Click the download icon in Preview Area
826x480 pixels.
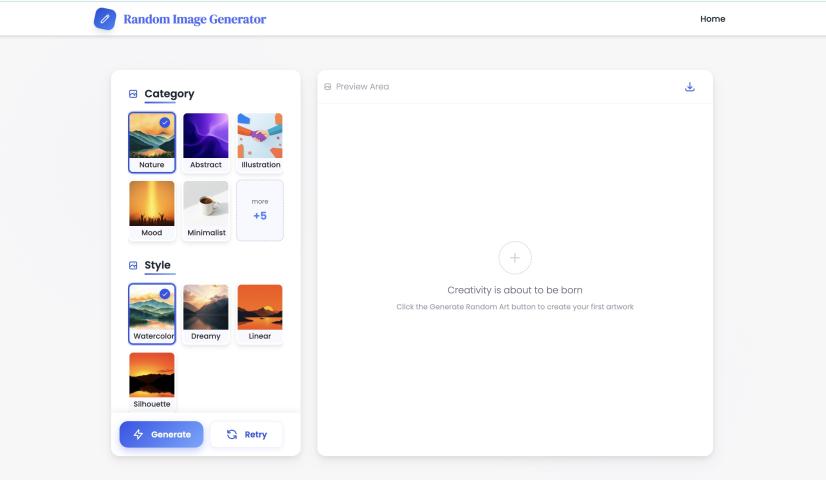[689, 87]
